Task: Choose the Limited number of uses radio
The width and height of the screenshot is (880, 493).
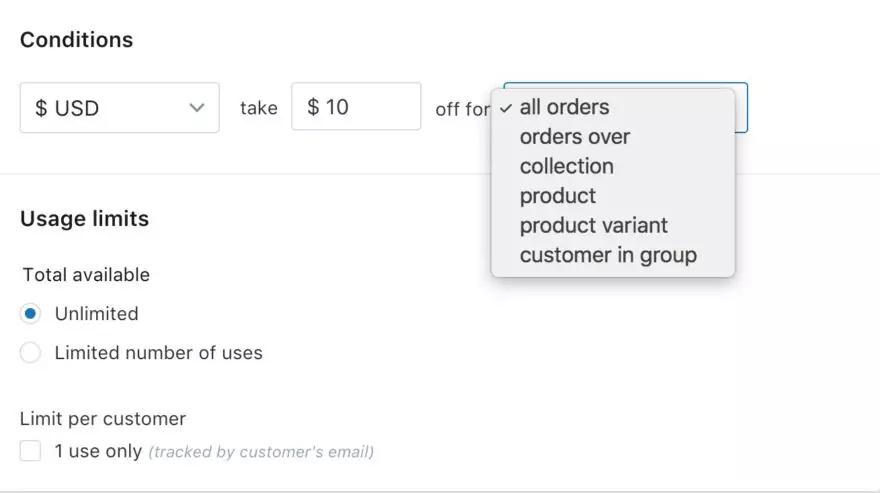Action: tap(31, 353)
